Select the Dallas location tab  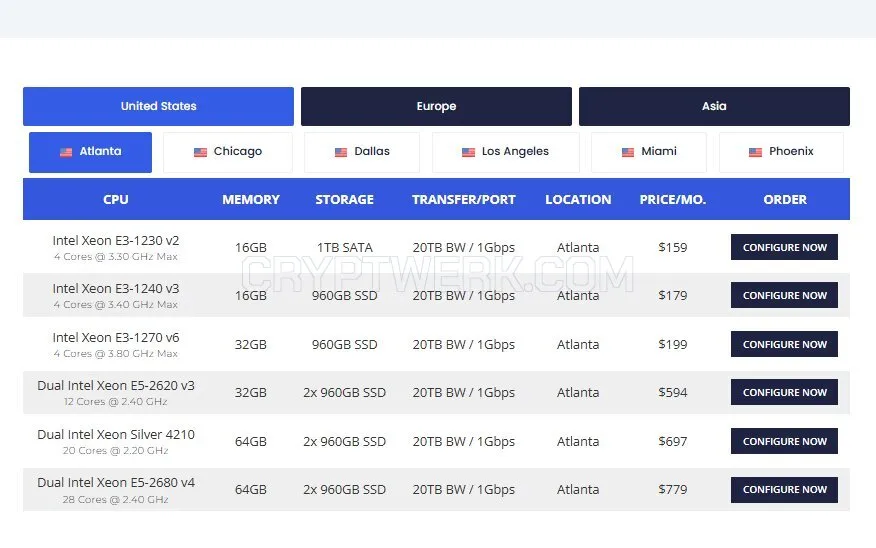pos(362,152)
